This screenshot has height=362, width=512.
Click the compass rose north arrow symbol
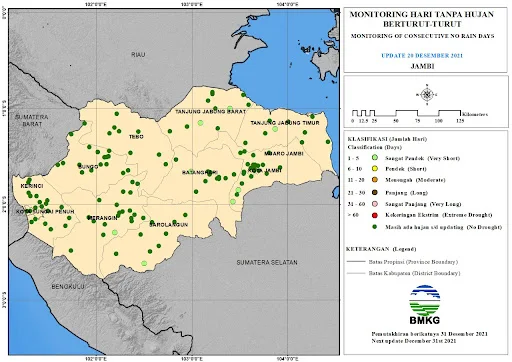tap(427, 95)
